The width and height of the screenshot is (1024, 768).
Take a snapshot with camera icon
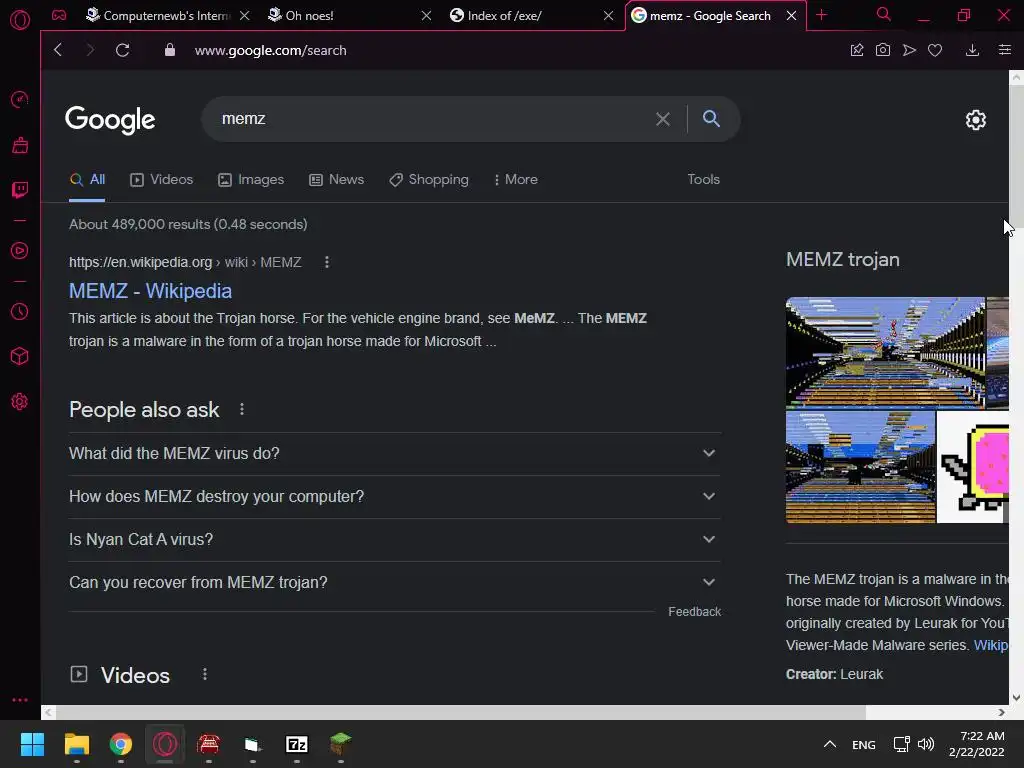coord(883,50)
